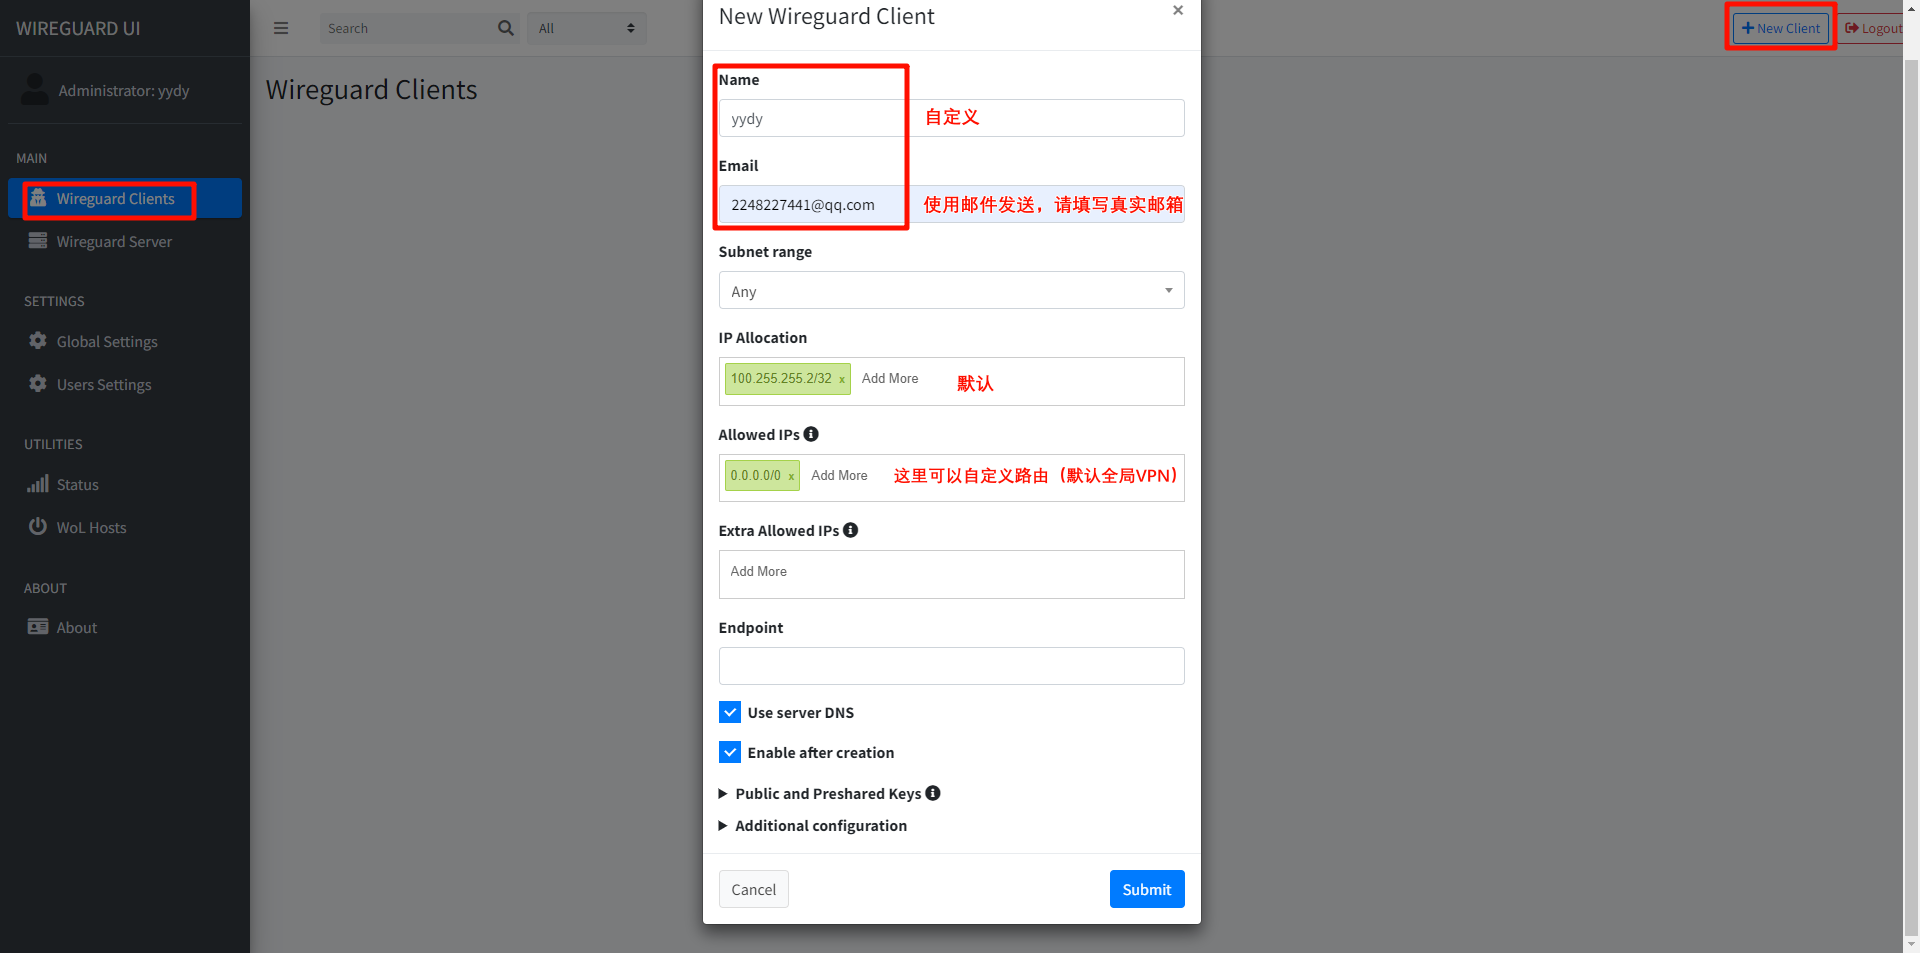Open Global Settings page
Image resolution: width=1920 pixels, height=953 pixels.
[125, 341]
